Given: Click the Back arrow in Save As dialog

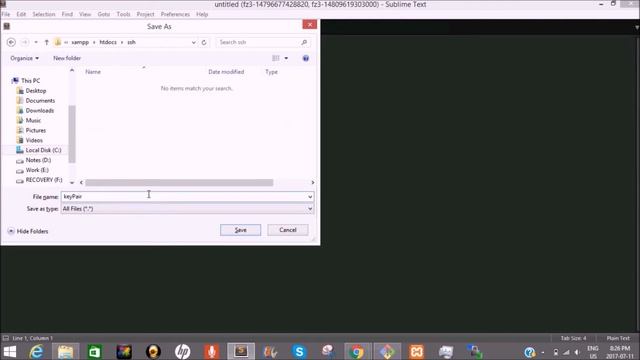Looking at the screenshot, I should tap(11, 42).
